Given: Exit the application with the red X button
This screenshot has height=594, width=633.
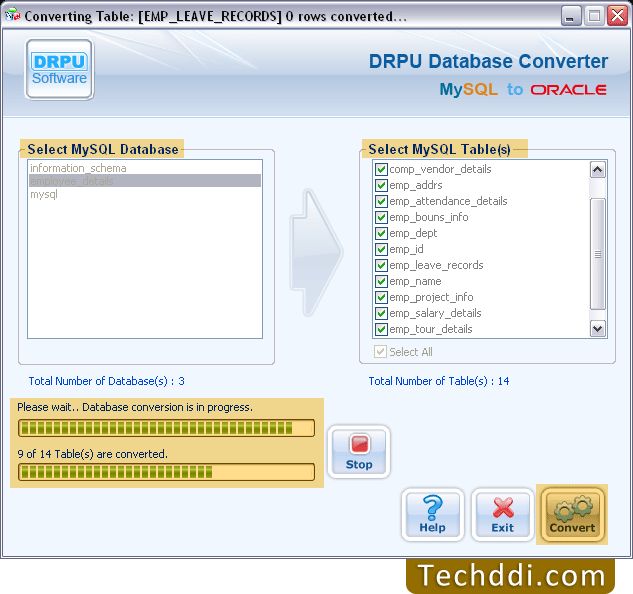Looking at the screenshot, I should (x=503, y=515).
